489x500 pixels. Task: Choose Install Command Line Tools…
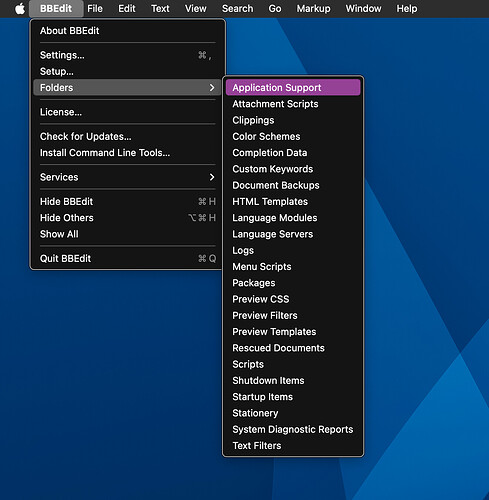pyautogui.click(x=127, y=153)
